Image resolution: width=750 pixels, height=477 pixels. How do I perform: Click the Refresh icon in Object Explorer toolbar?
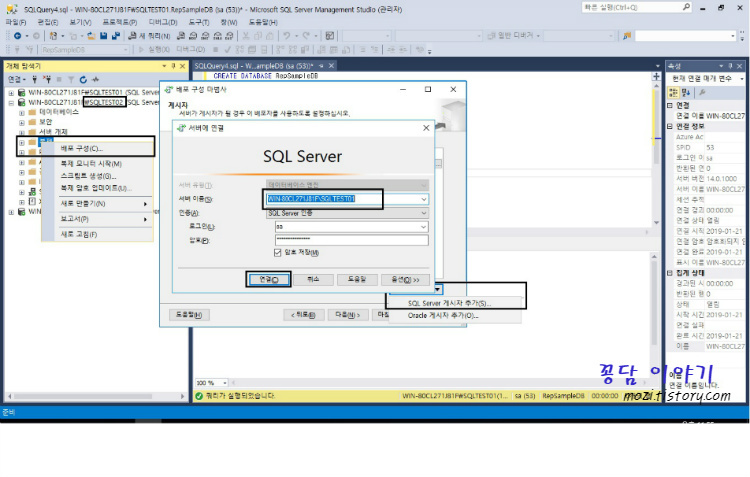[x=83, y=79]
